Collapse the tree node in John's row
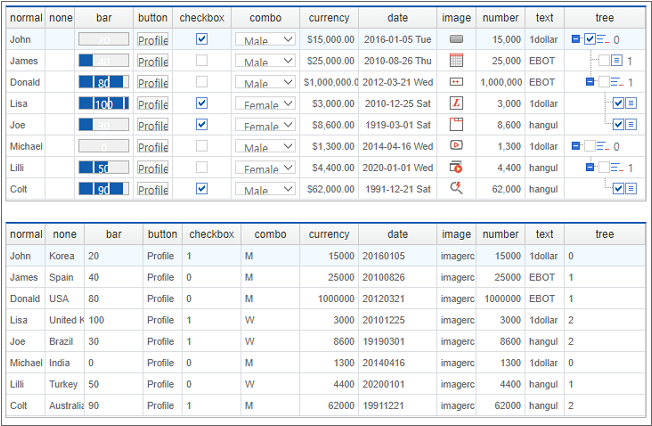The image size is (652, 426). pos(576,39)
